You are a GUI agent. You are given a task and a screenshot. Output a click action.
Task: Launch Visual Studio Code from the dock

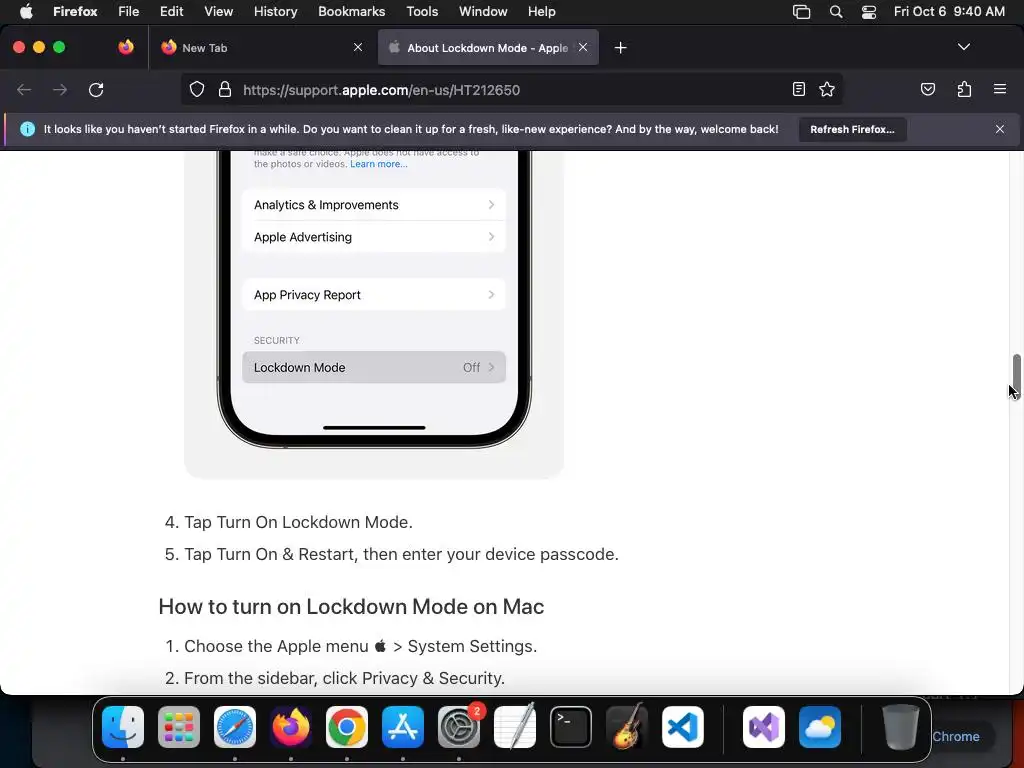pos(683,727)
